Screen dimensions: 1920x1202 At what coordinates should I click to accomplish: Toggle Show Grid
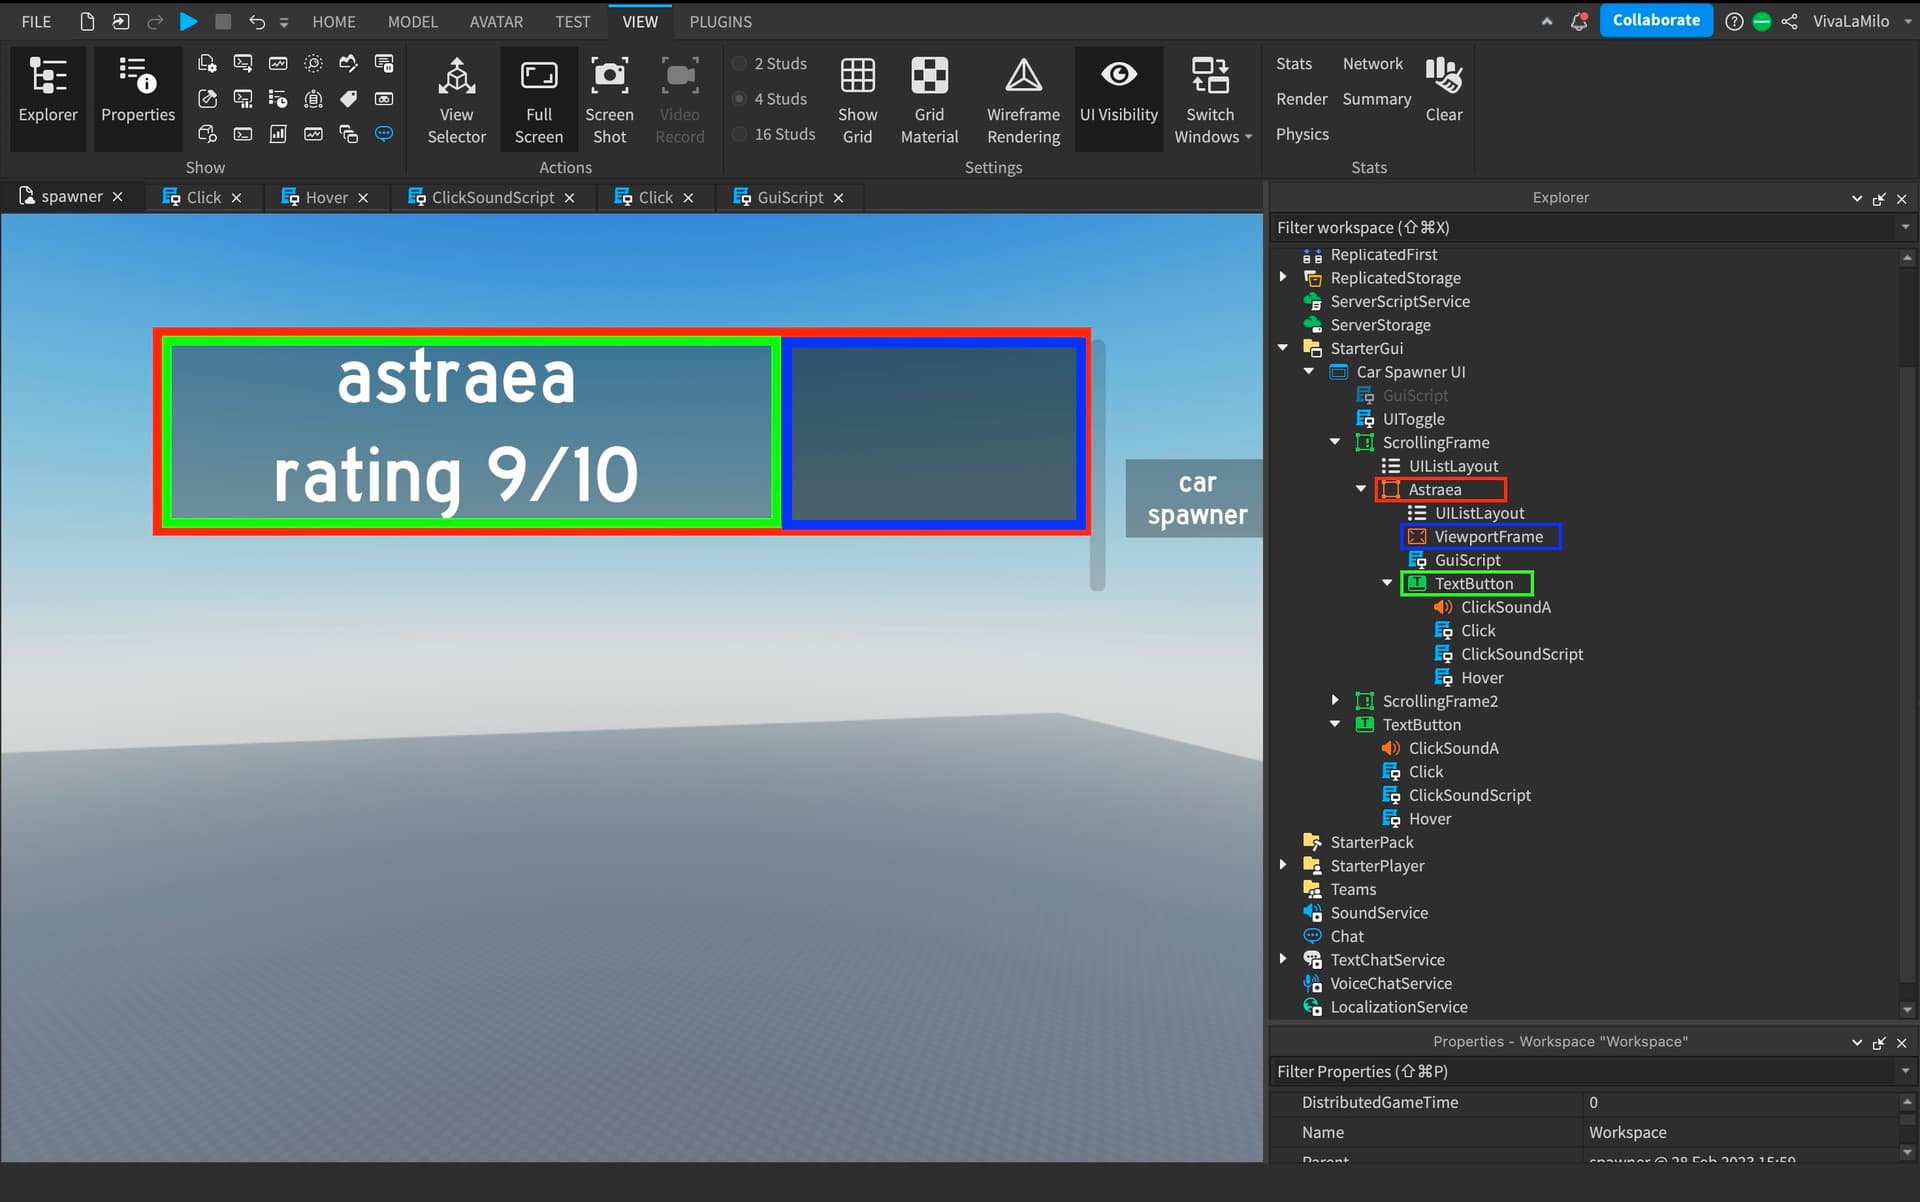[x=857, y=98]
